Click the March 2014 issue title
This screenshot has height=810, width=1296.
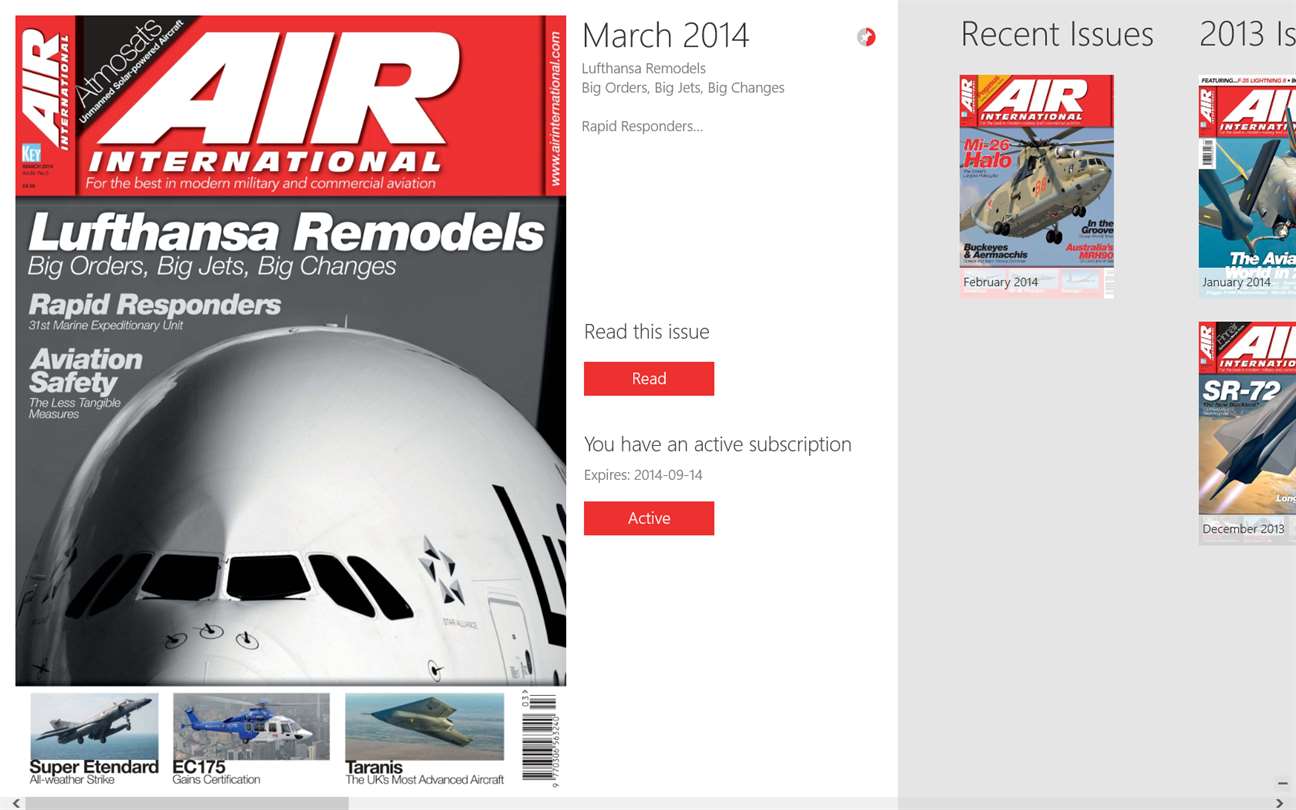tap(665, 36)
